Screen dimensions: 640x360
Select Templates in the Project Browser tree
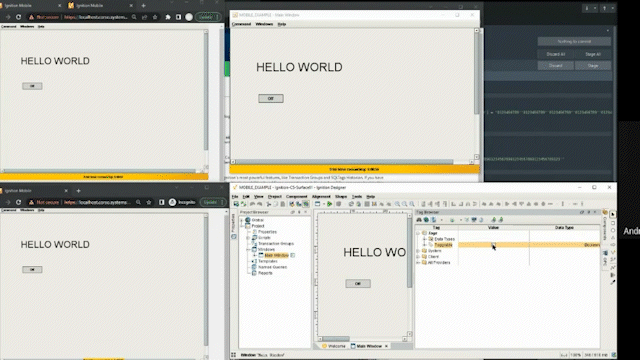click(268, 261)
